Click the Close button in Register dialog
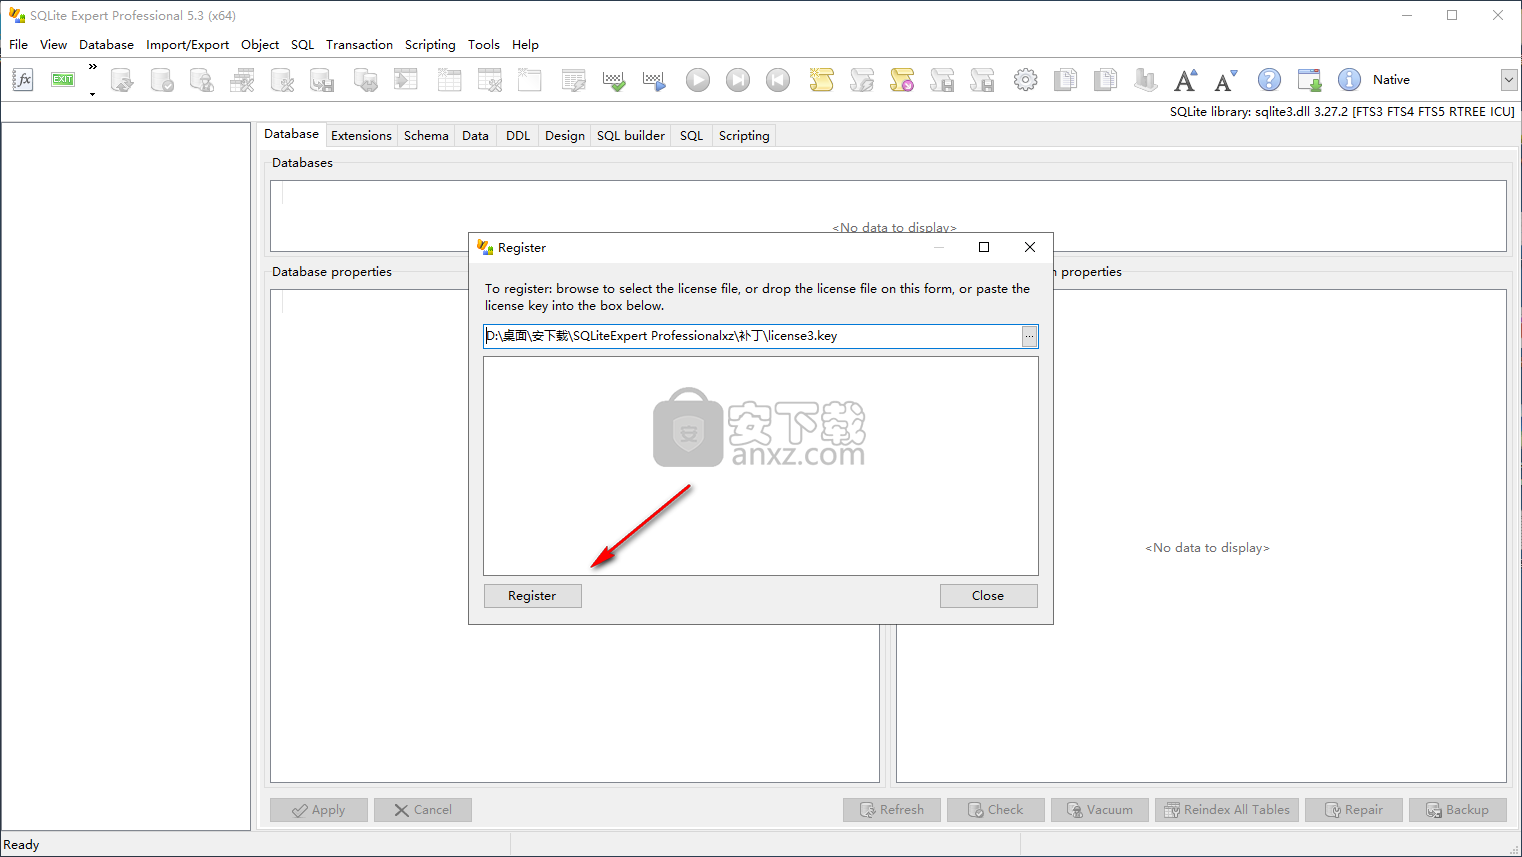 (988, 596)
